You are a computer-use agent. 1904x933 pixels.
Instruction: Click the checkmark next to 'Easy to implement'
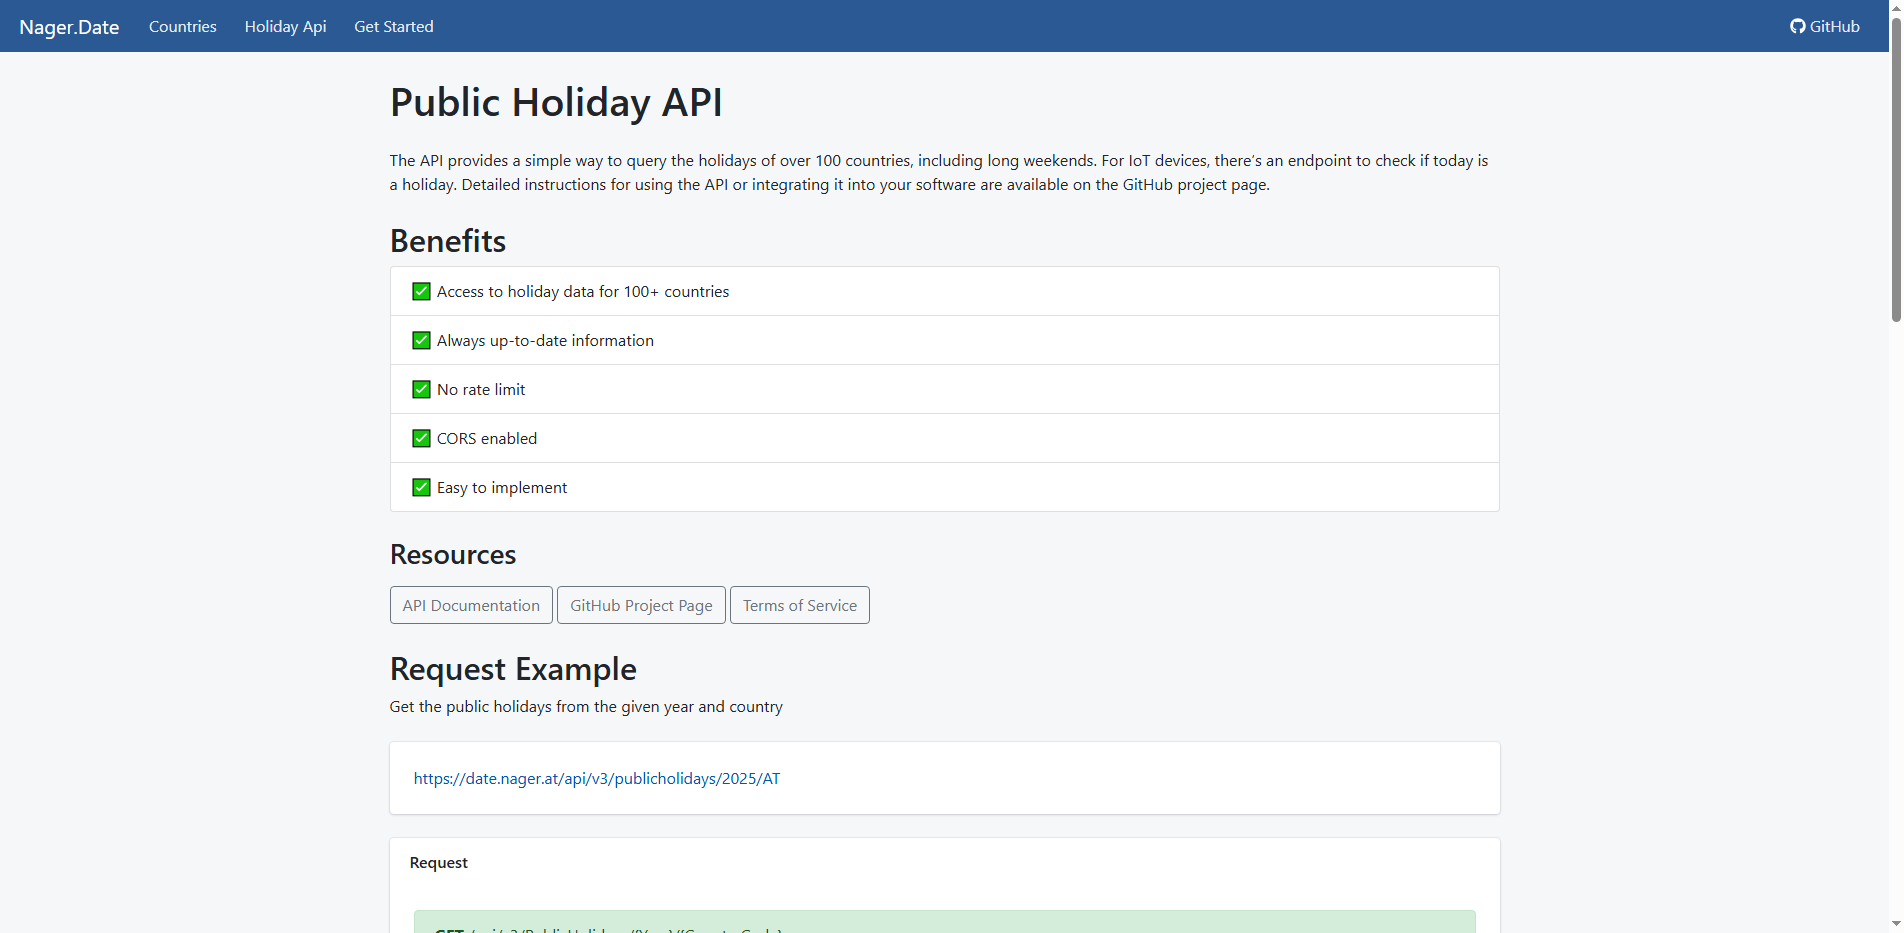click(421, 487)
